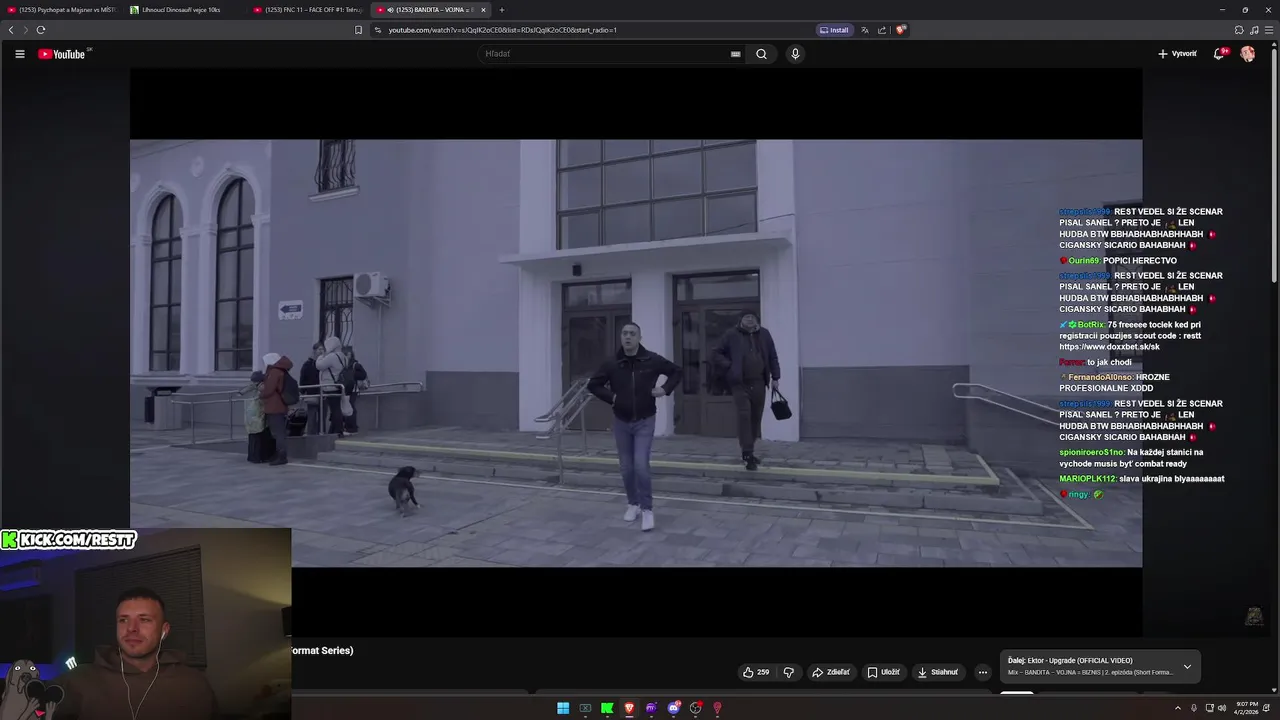
Task: Go back in the browser
Action: [11, 30]
